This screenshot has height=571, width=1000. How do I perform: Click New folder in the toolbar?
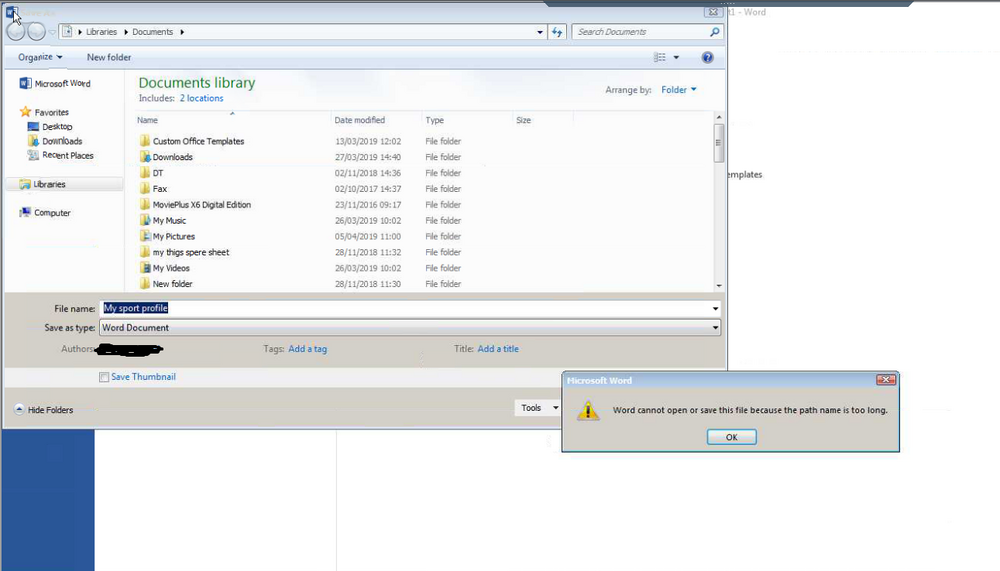pos(109,57)
